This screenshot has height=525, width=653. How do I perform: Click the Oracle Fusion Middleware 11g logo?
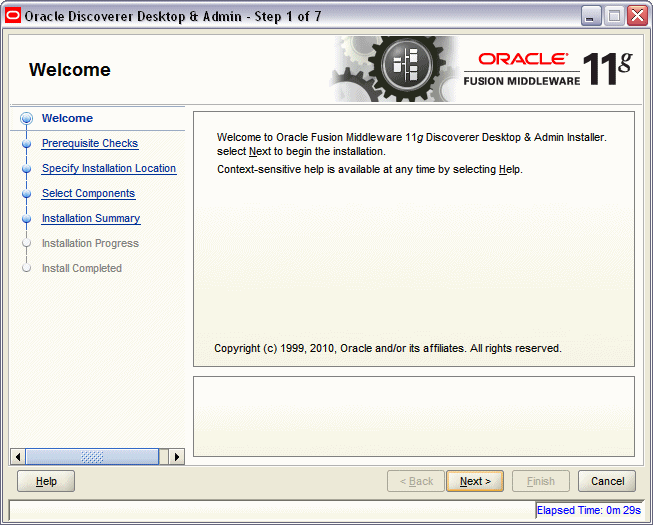tap(548, 69)
